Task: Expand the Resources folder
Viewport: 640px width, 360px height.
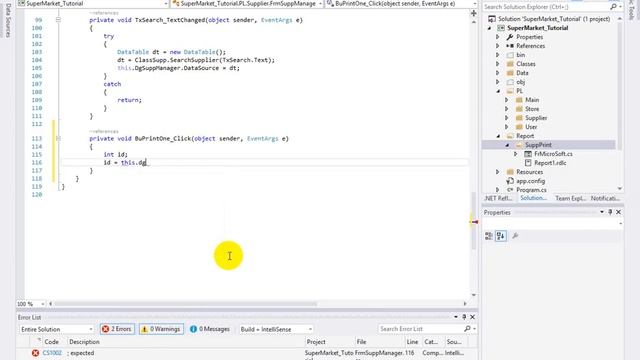Action: coord(498,172)
